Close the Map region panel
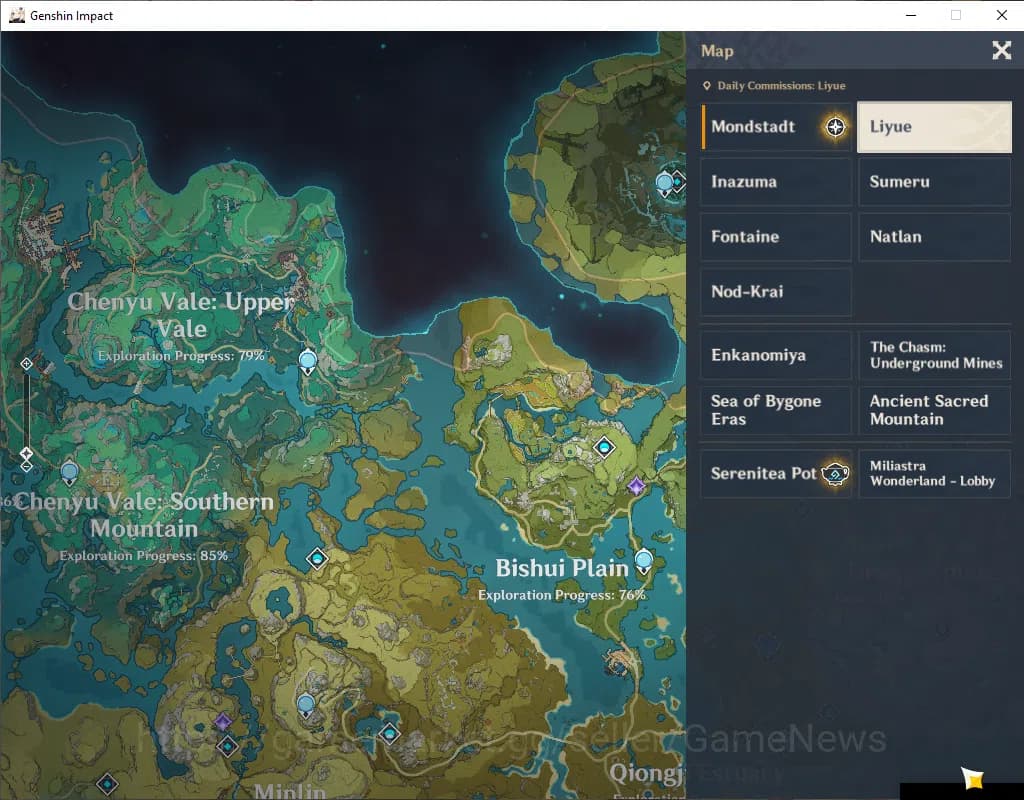This screenshot has height=800, width=1024. 1001,50
